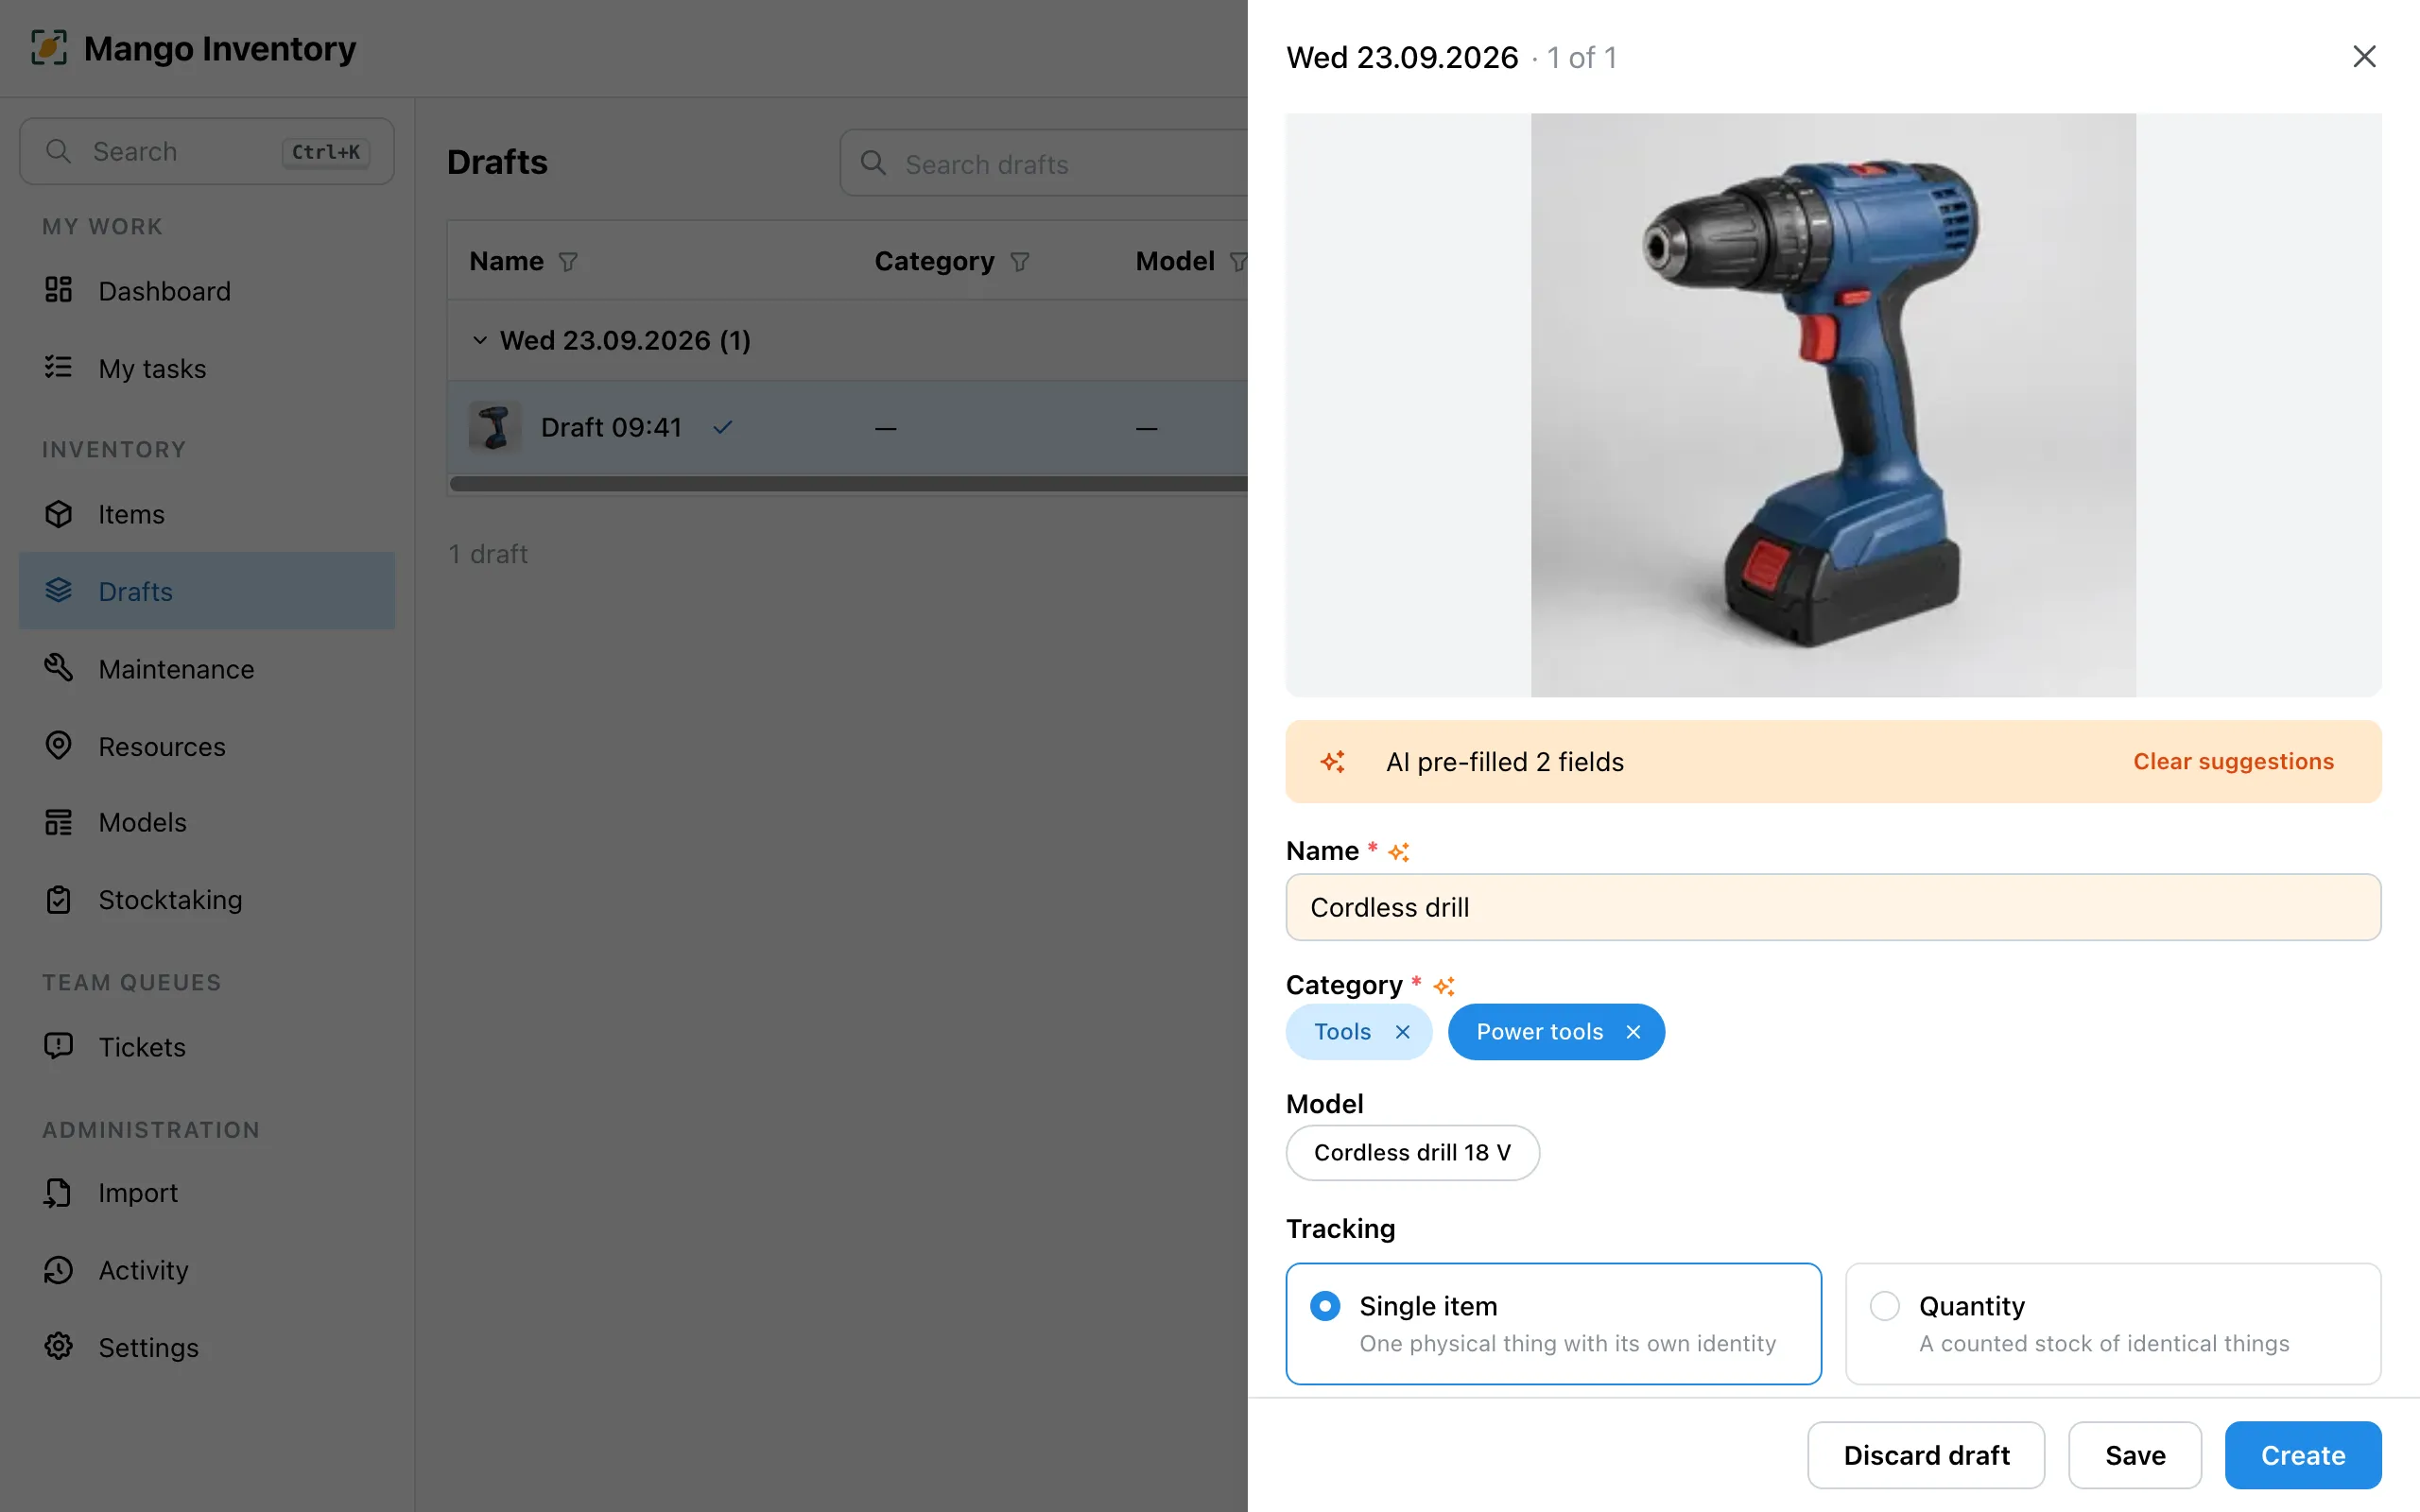Select the Single item tracking option
This screenshot has width=2420, height=1512.
coord(1553,1323)
